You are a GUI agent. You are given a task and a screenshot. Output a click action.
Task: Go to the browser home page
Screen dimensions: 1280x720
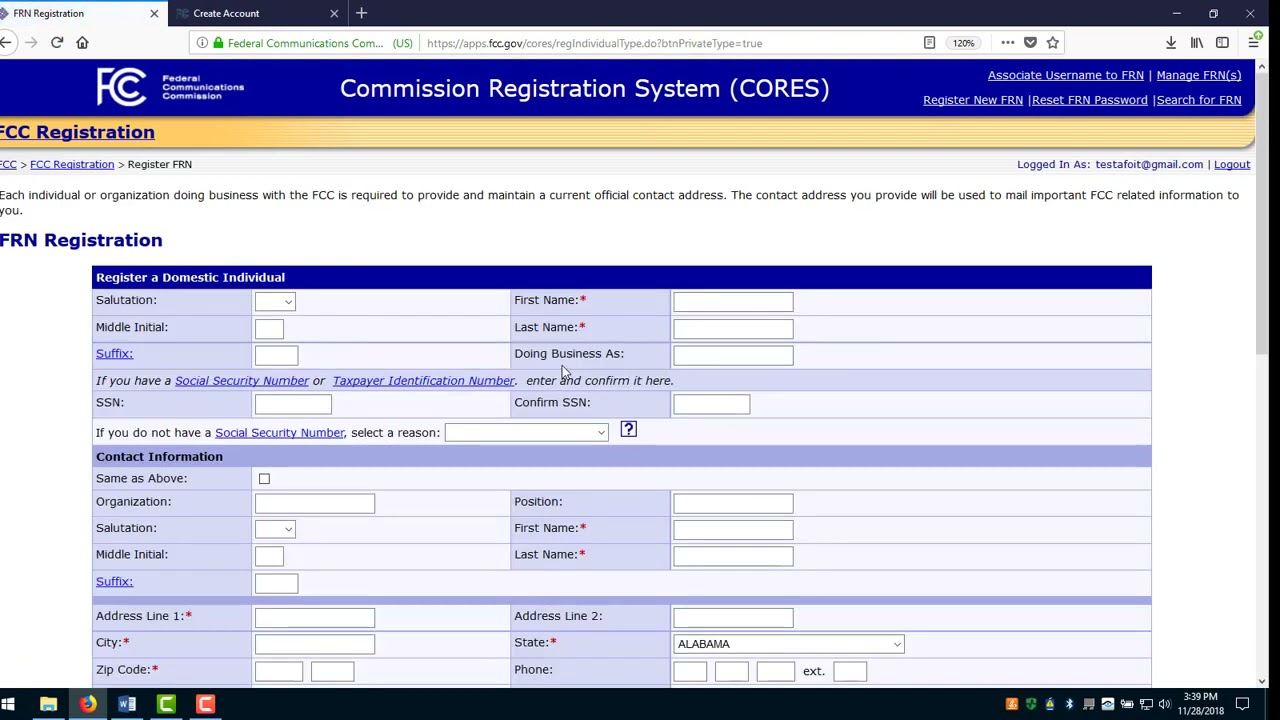coord(83,43)
